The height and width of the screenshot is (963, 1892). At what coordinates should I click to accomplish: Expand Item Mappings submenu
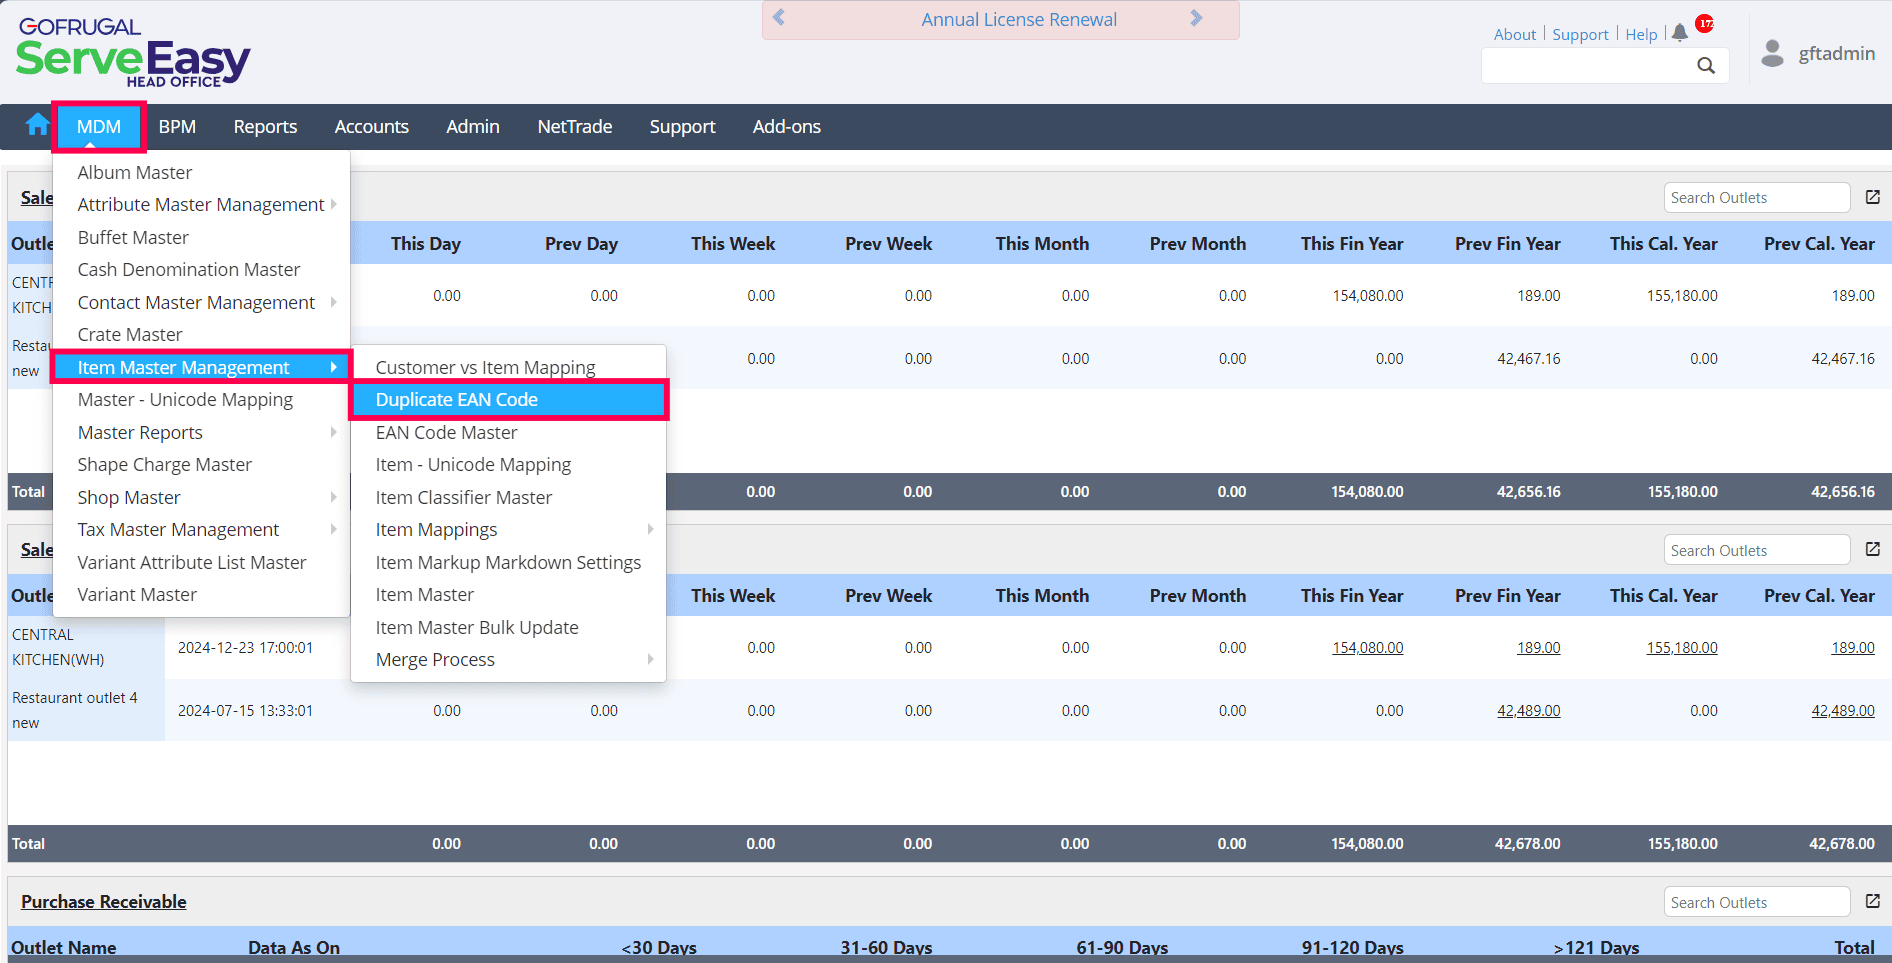point(650,529)
